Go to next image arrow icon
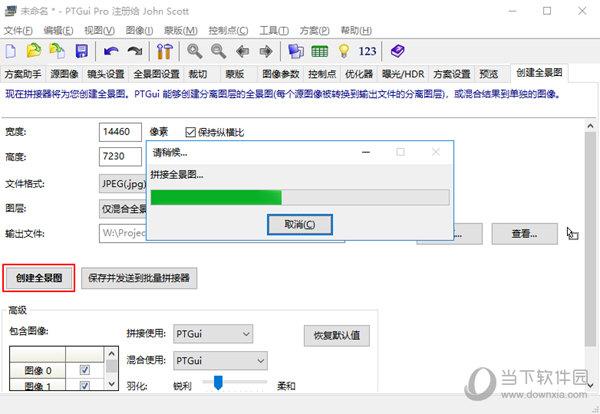 (266, 51)
